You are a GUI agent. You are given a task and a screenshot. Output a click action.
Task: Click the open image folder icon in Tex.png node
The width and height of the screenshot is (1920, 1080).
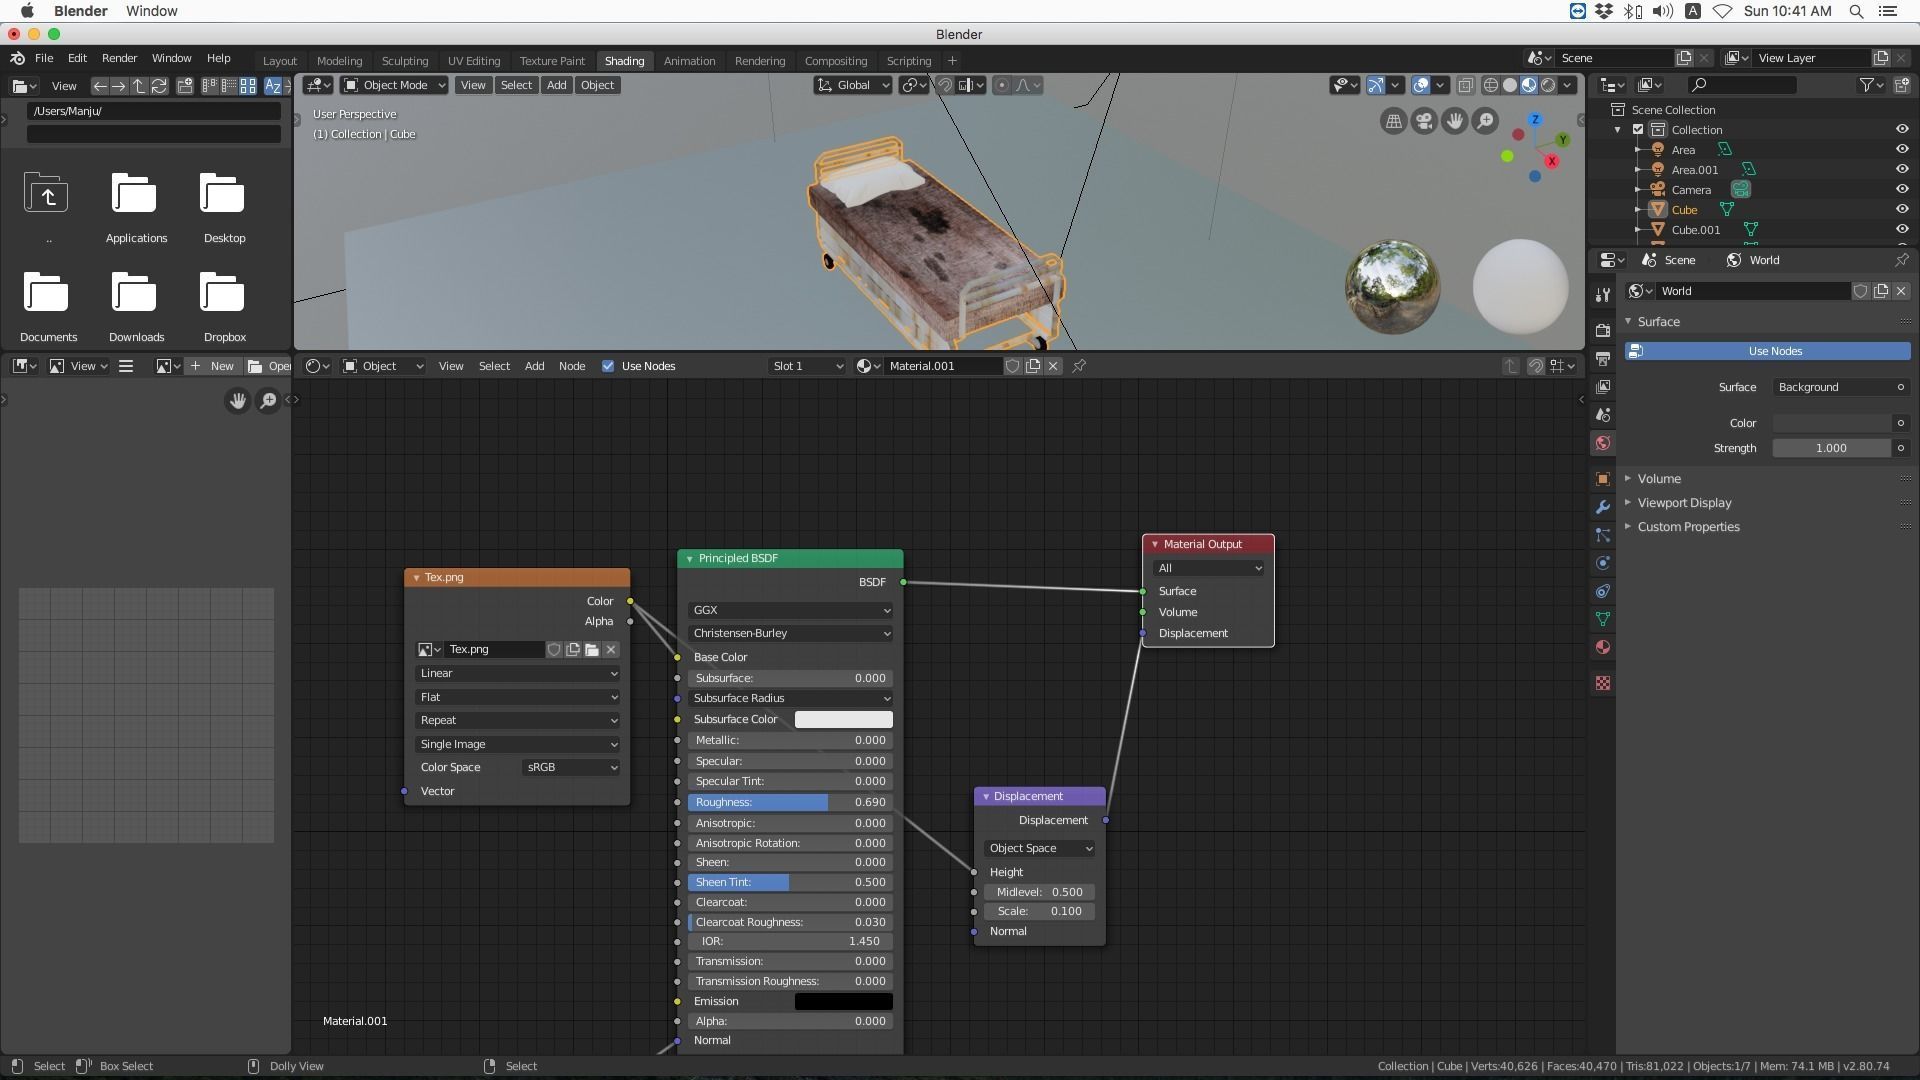click(x=592, y=650)
